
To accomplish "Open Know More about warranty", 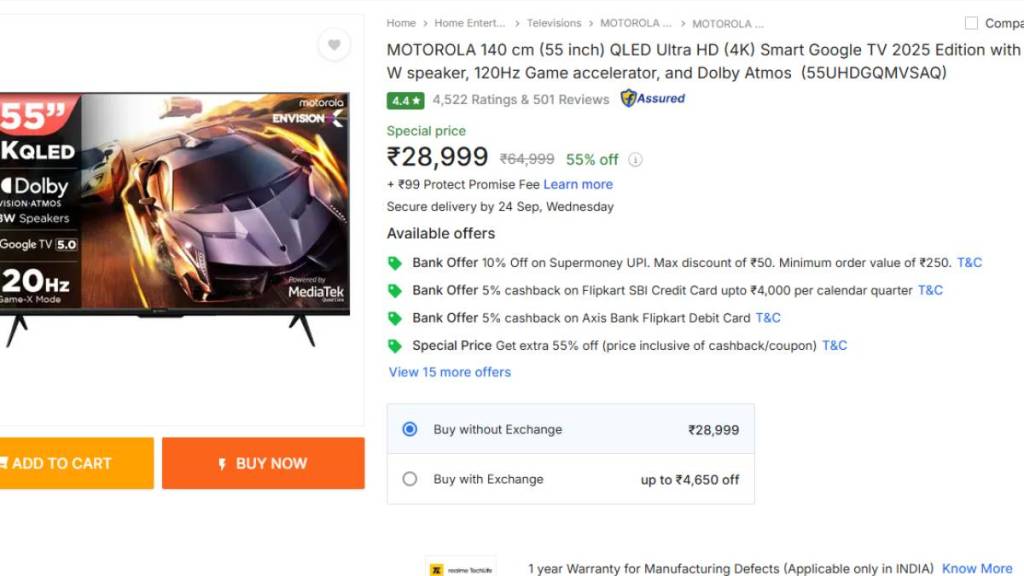I will 977,569.
